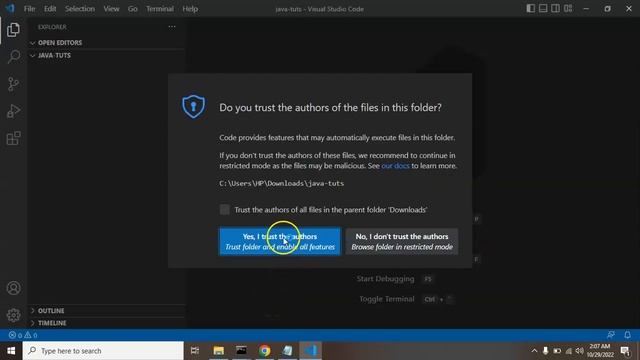Click errors and warnings status indicator
640x360 pixels.
(23, 335)
